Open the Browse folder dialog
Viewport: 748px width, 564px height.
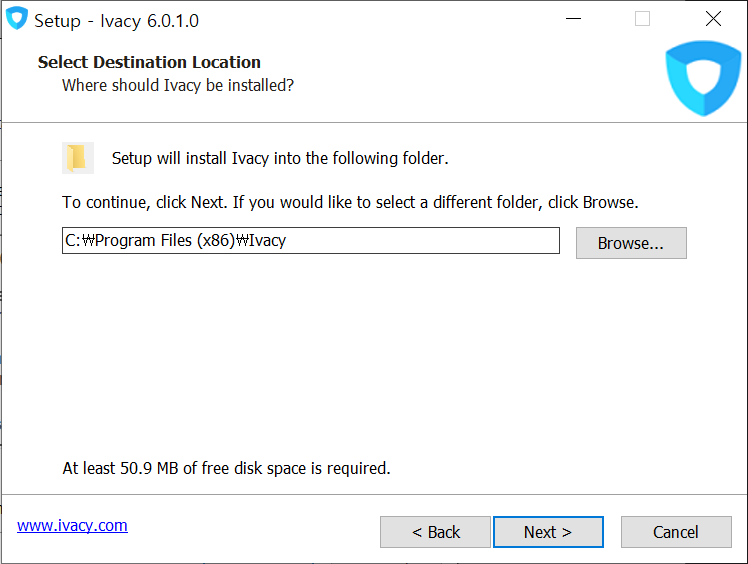(x=631, y=243)
